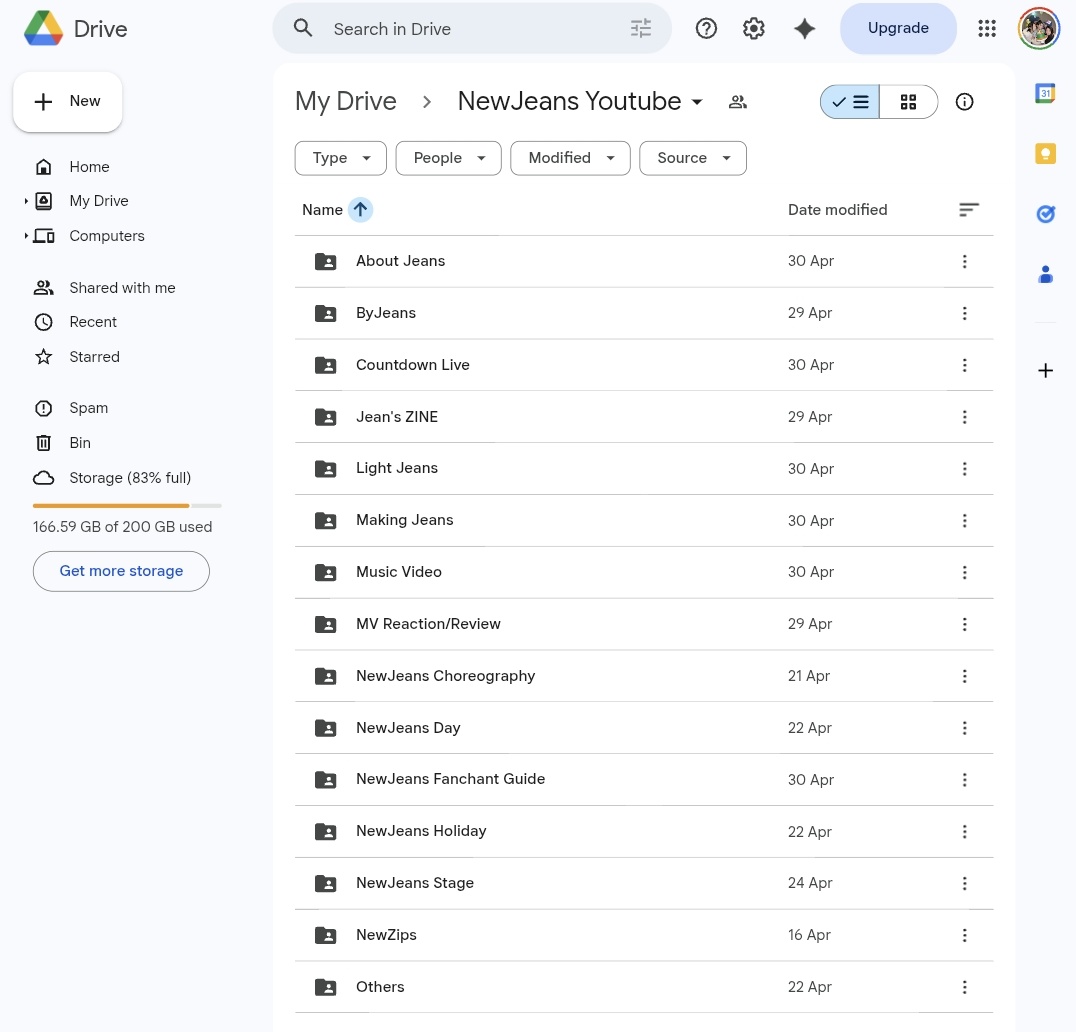Screen dimensions: 1076x1032
Task: Open more actions for NewJeans Stage
Action: click(x=964, y=883)
